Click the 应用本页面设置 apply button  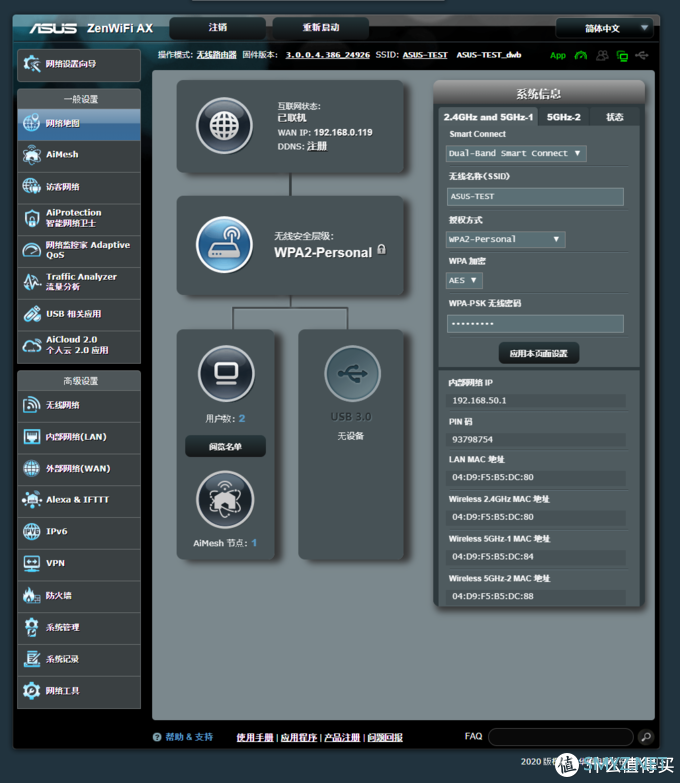pyautogui.click(x=539, y=353)
